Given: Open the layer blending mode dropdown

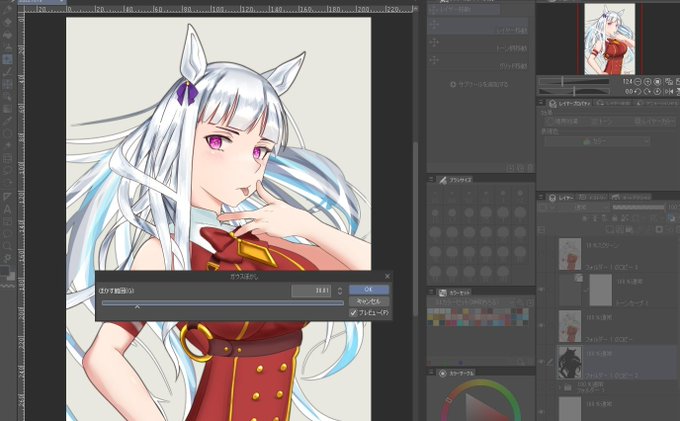Looking at the screenshot, I should (579, 208).
